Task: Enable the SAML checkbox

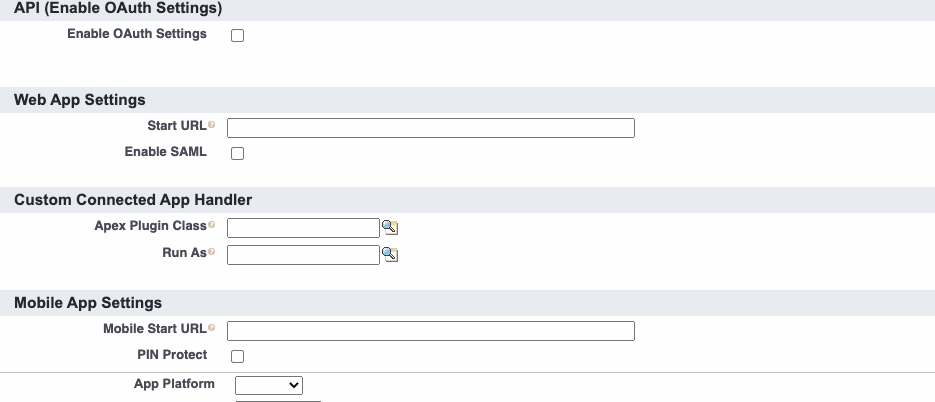Action: pos(237,153)
